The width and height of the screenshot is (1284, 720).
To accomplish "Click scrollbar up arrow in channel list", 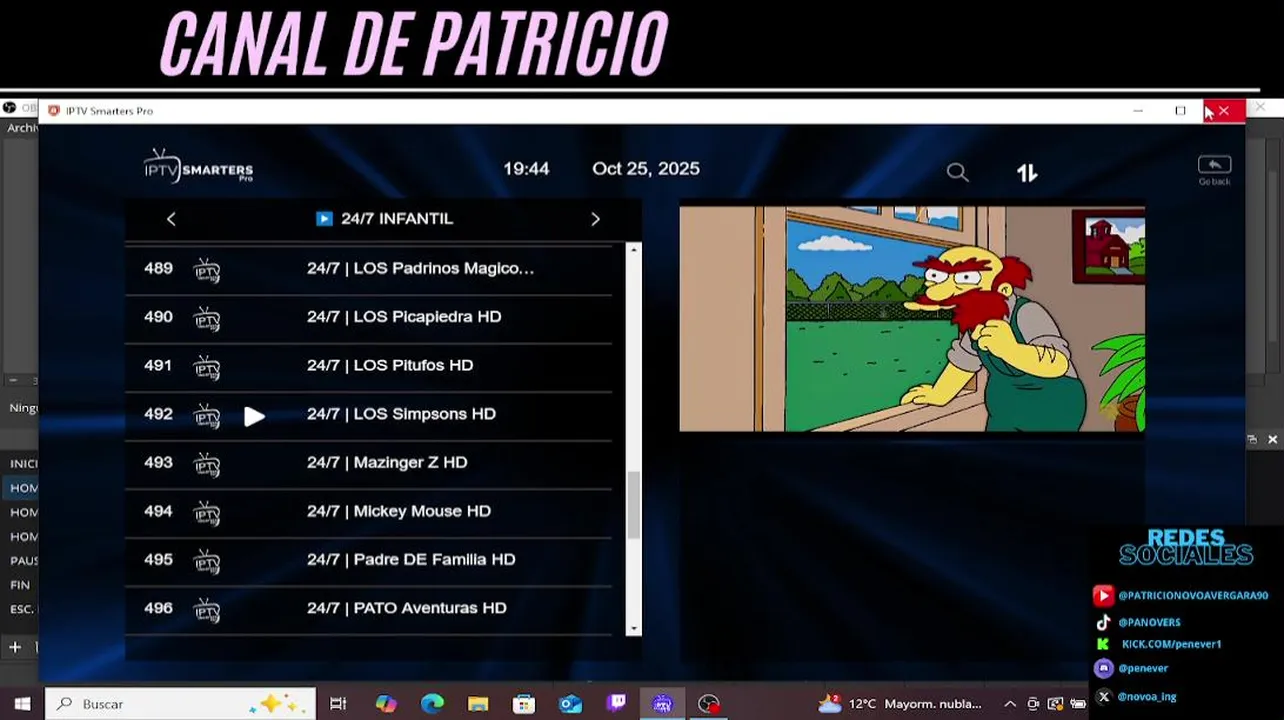I will tap(633, 248).
